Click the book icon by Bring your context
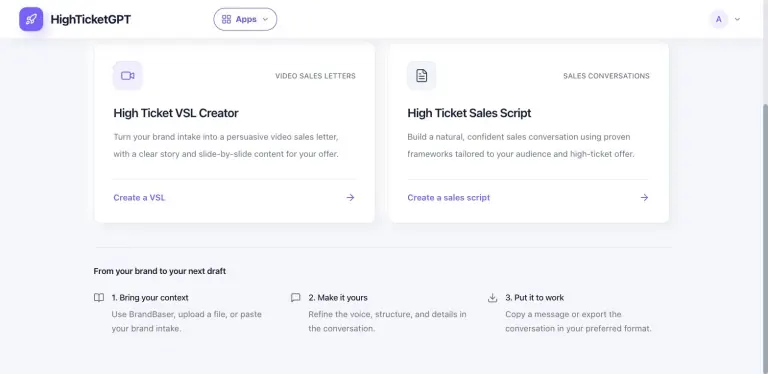 tap(99, 298)
